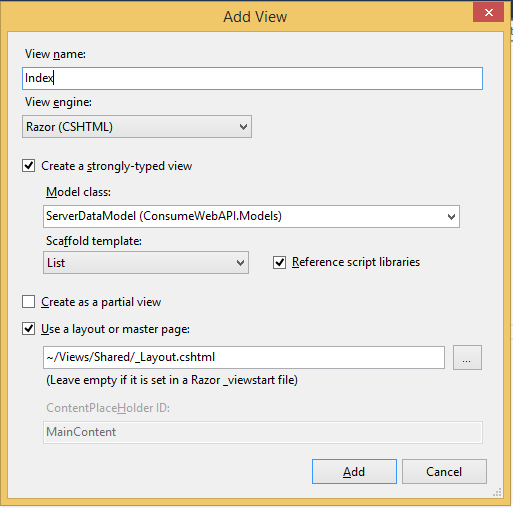Click the View name text field
513x508 pixels.
[x=252, y=78]
